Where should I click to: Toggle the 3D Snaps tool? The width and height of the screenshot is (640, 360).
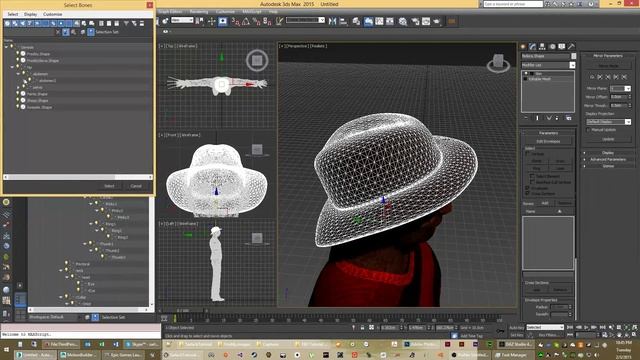pos(236,22)
